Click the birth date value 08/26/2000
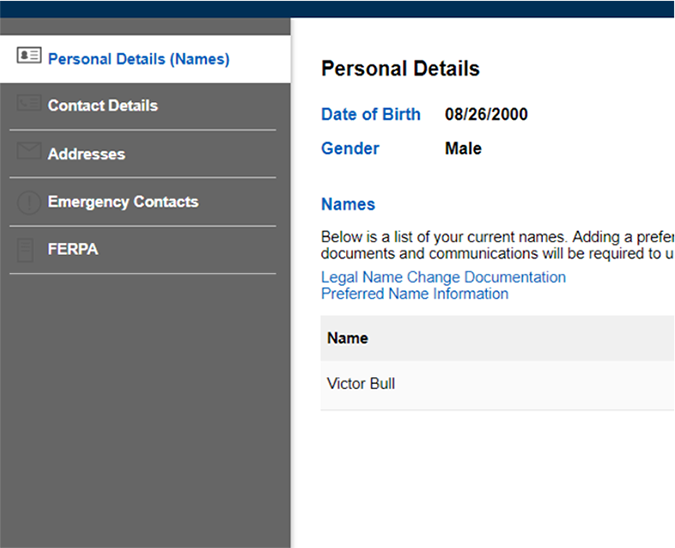The image size is (675, 548). (486, 115)
